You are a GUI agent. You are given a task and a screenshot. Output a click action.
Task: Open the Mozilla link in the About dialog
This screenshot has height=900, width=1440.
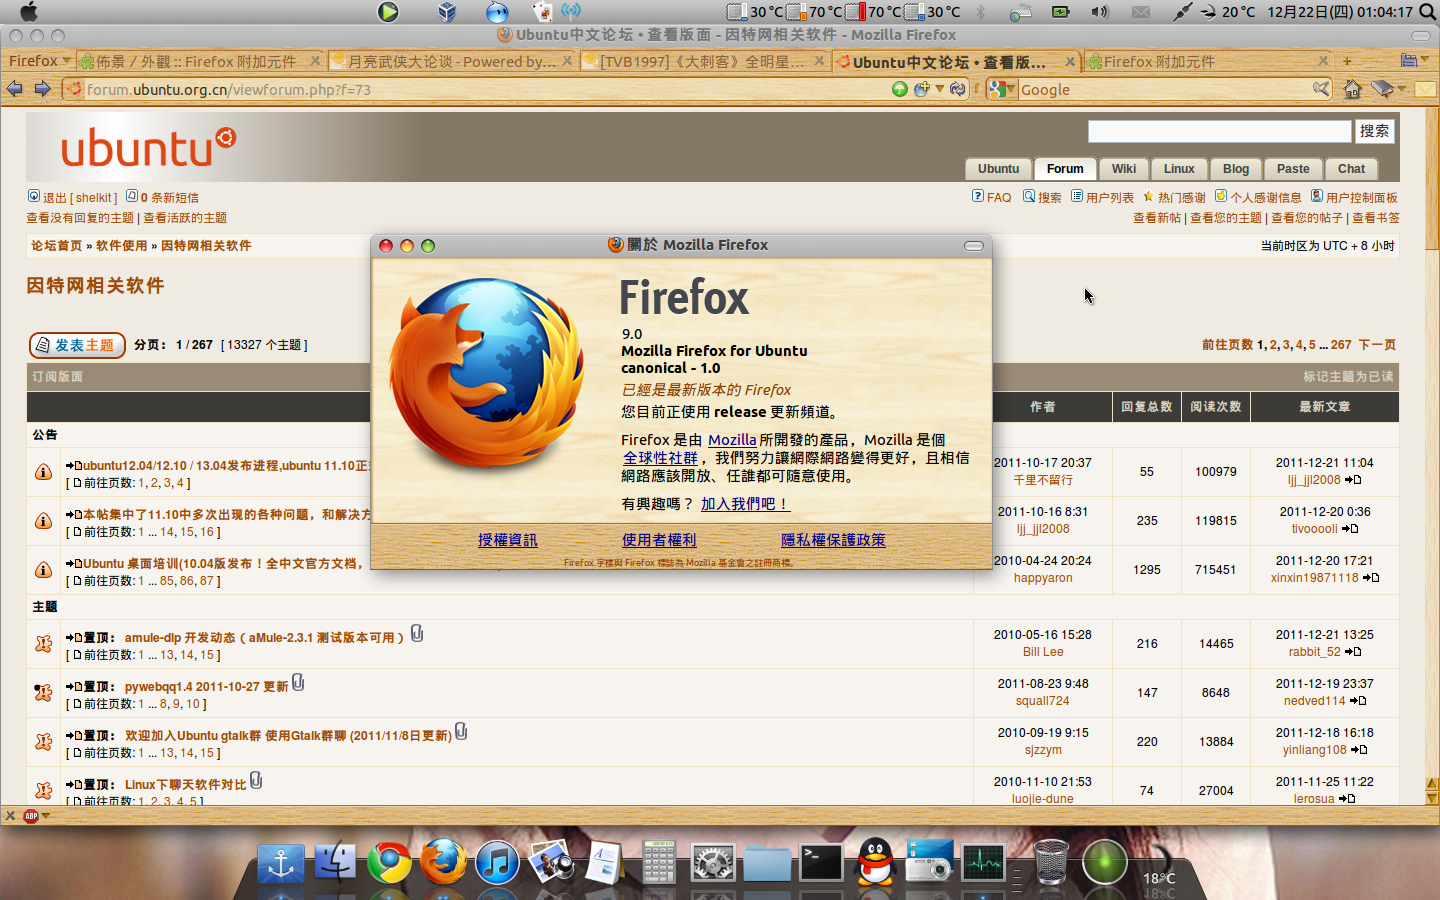[732, 440]
